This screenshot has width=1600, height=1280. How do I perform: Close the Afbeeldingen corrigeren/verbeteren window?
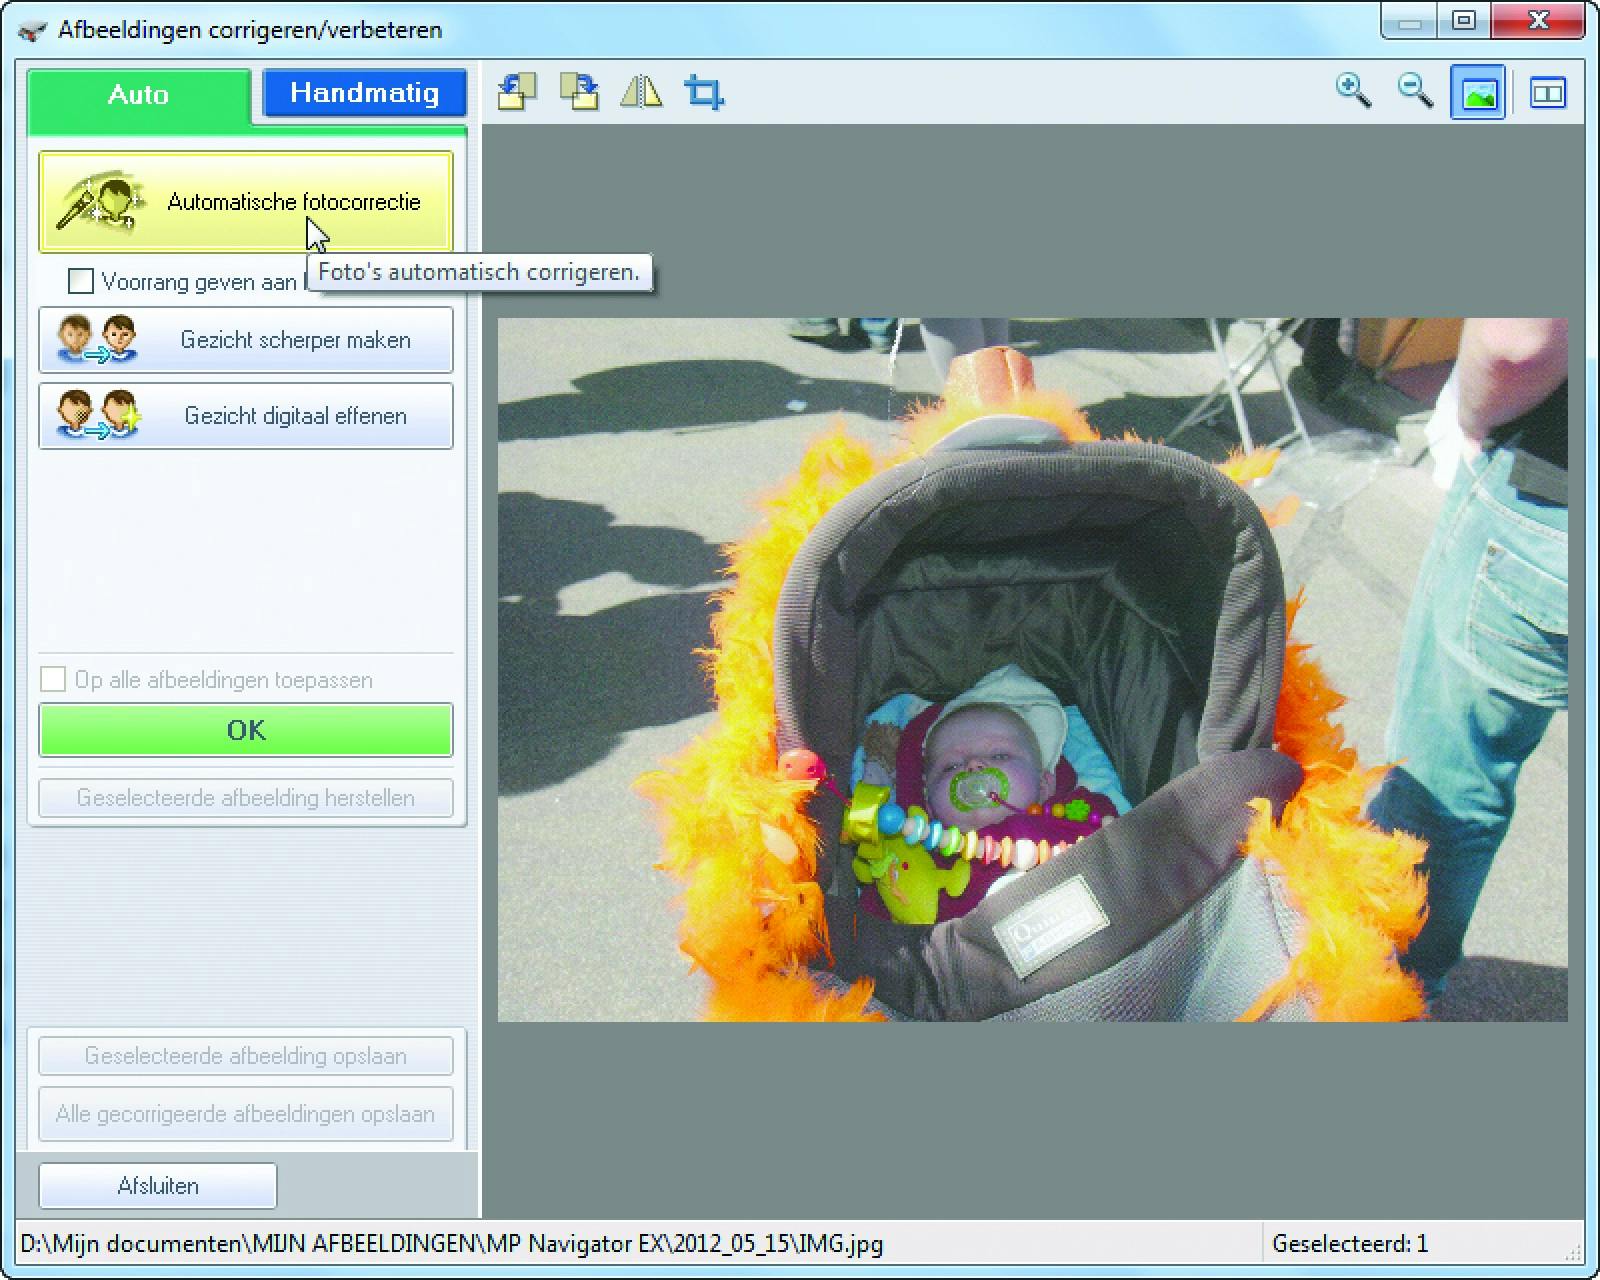1538,21
